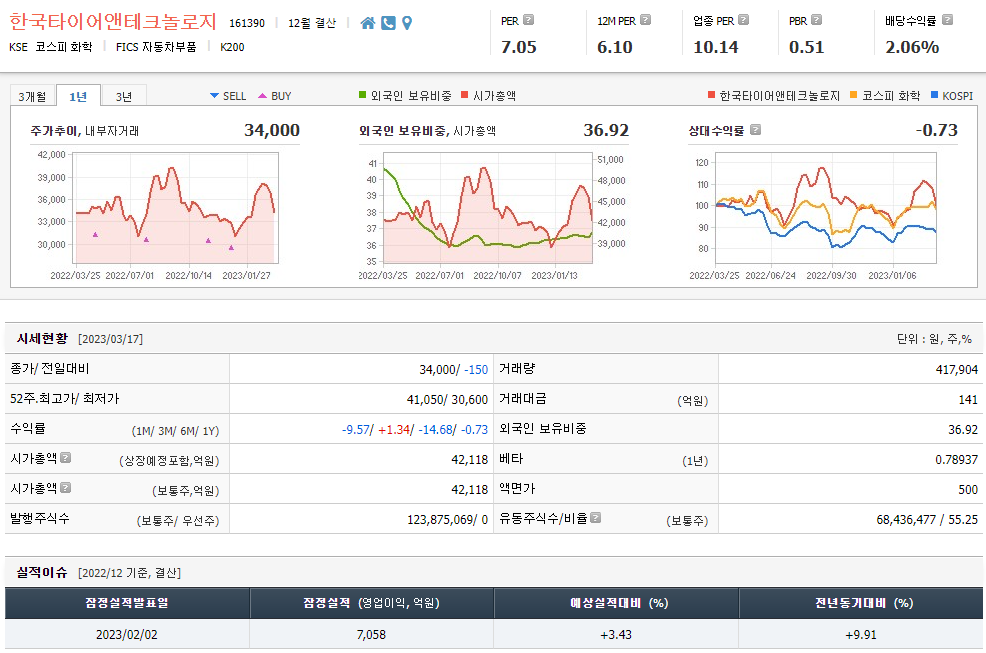Click the blue SELL triangle legend marker

tap(214, 96)
